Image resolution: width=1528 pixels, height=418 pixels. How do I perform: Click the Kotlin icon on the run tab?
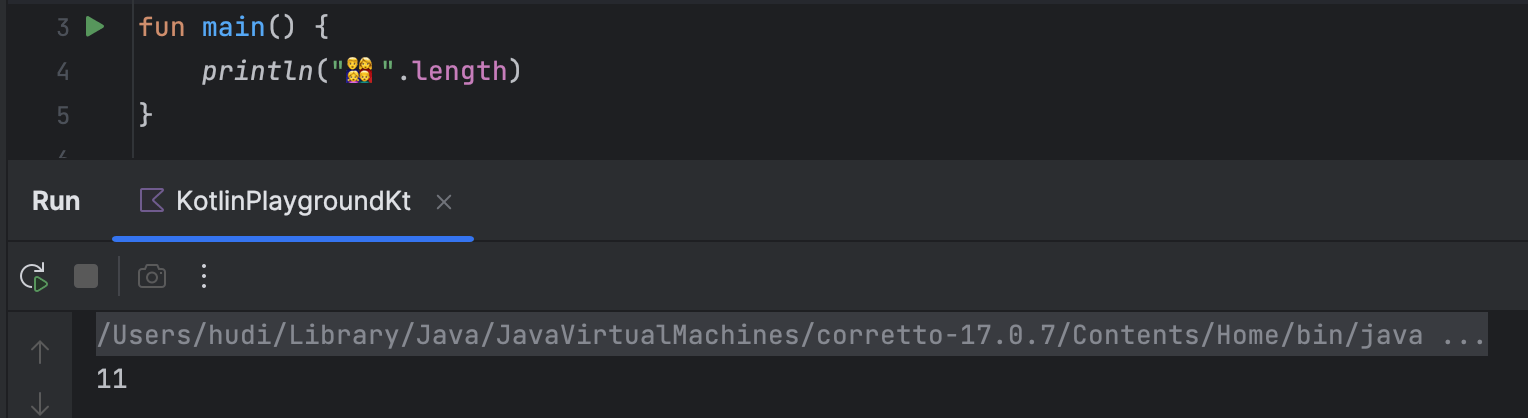pos(152,201)
